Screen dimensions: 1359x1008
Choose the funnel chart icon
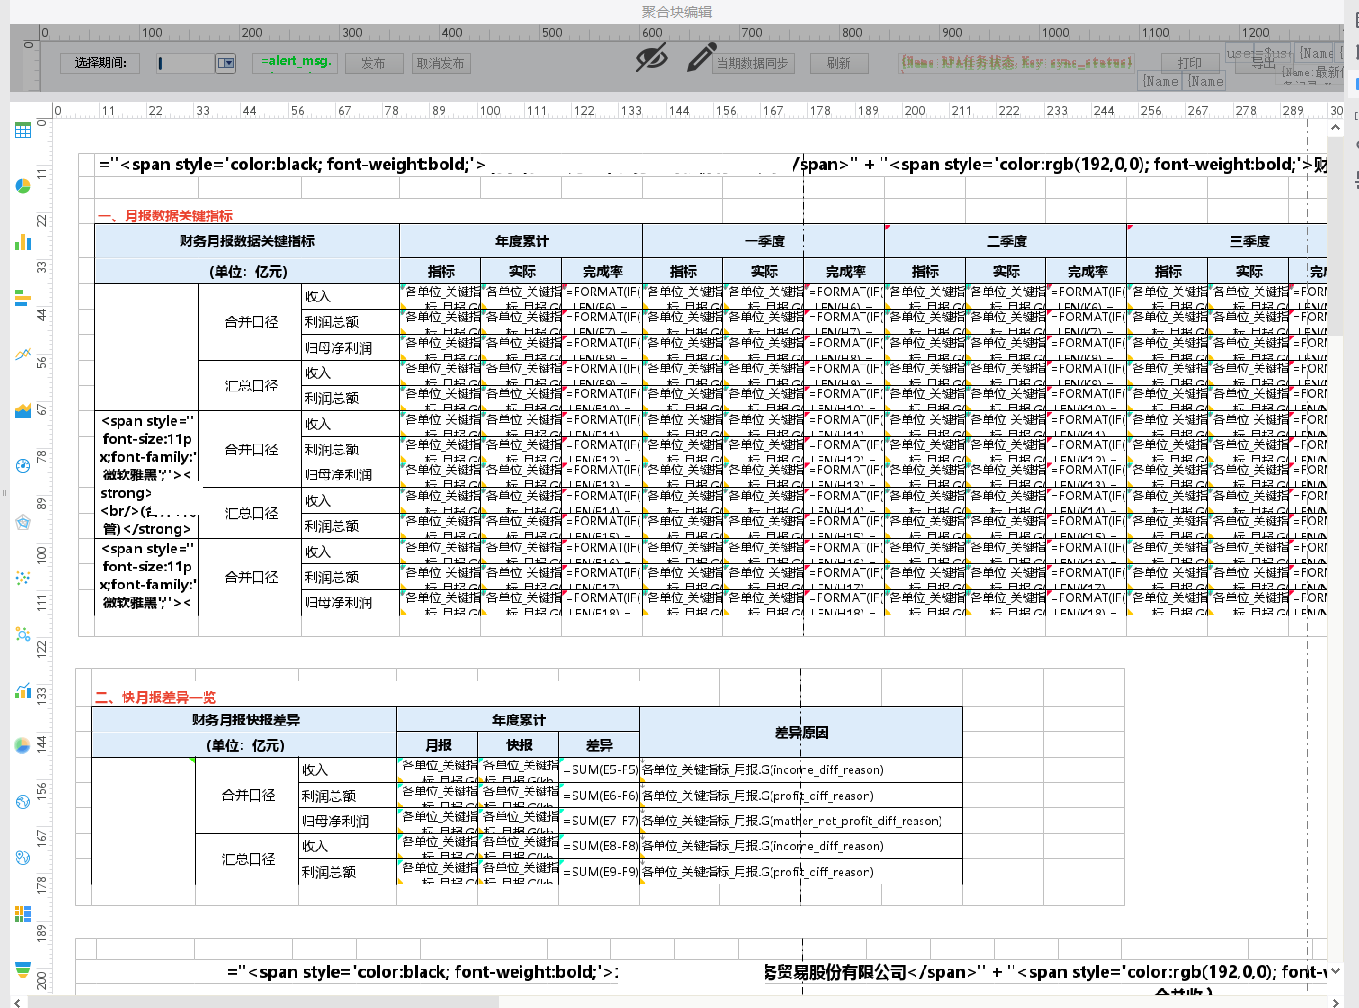pos(23,968)
